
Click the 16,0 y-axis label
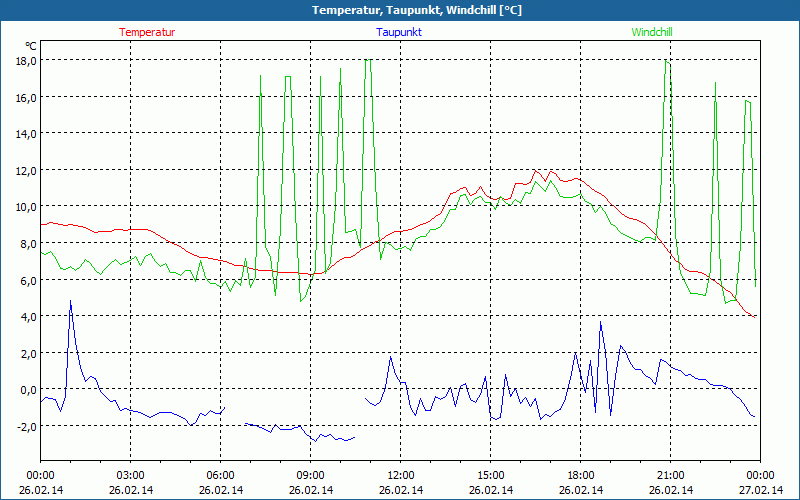[26, 97]
